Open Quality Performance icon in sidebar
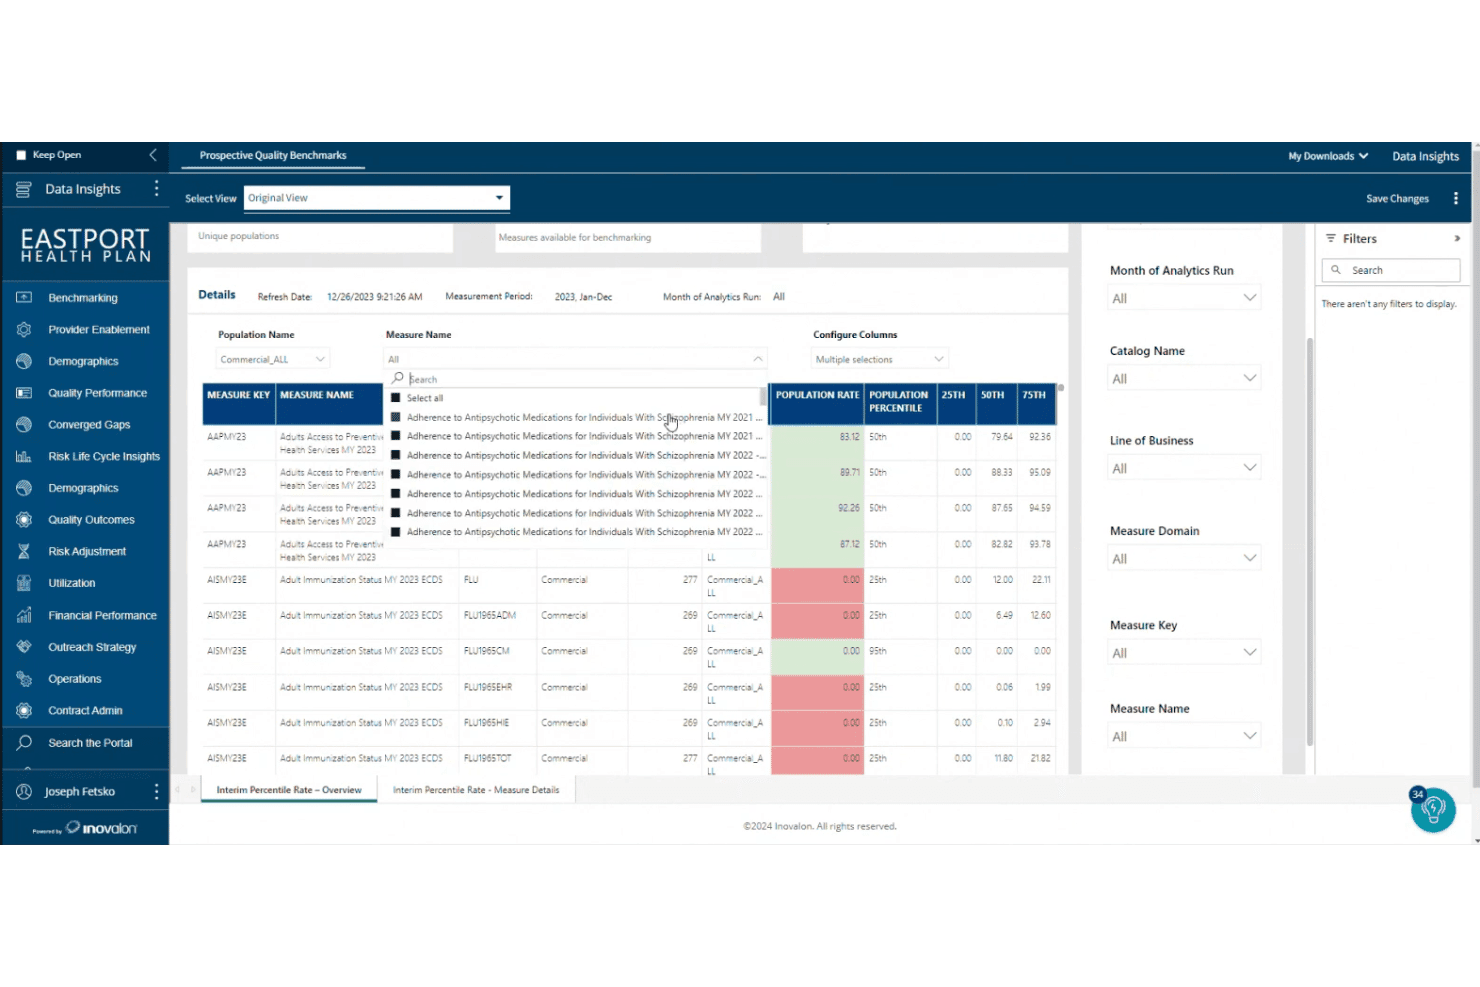The width and height of the screenshot is (1480, 987). coord(24,393)
